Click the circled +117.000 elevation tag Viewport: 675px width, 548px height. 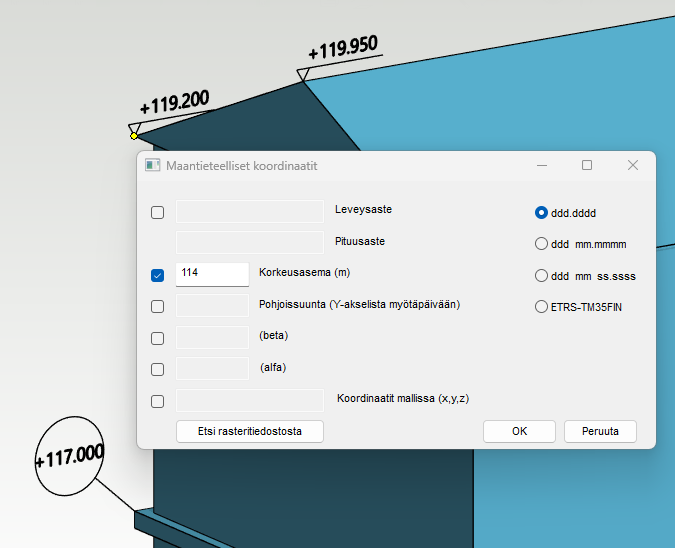[x=69, y=457]
